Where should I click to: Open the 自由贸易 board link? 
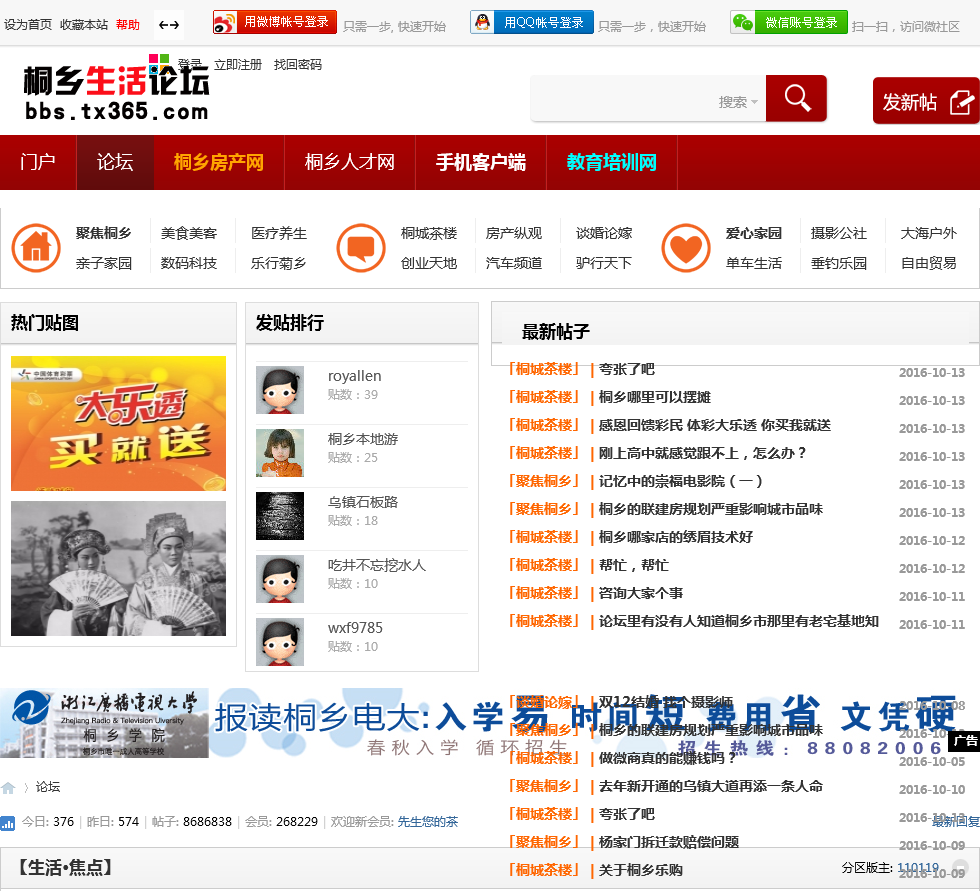tap(929, 263)
